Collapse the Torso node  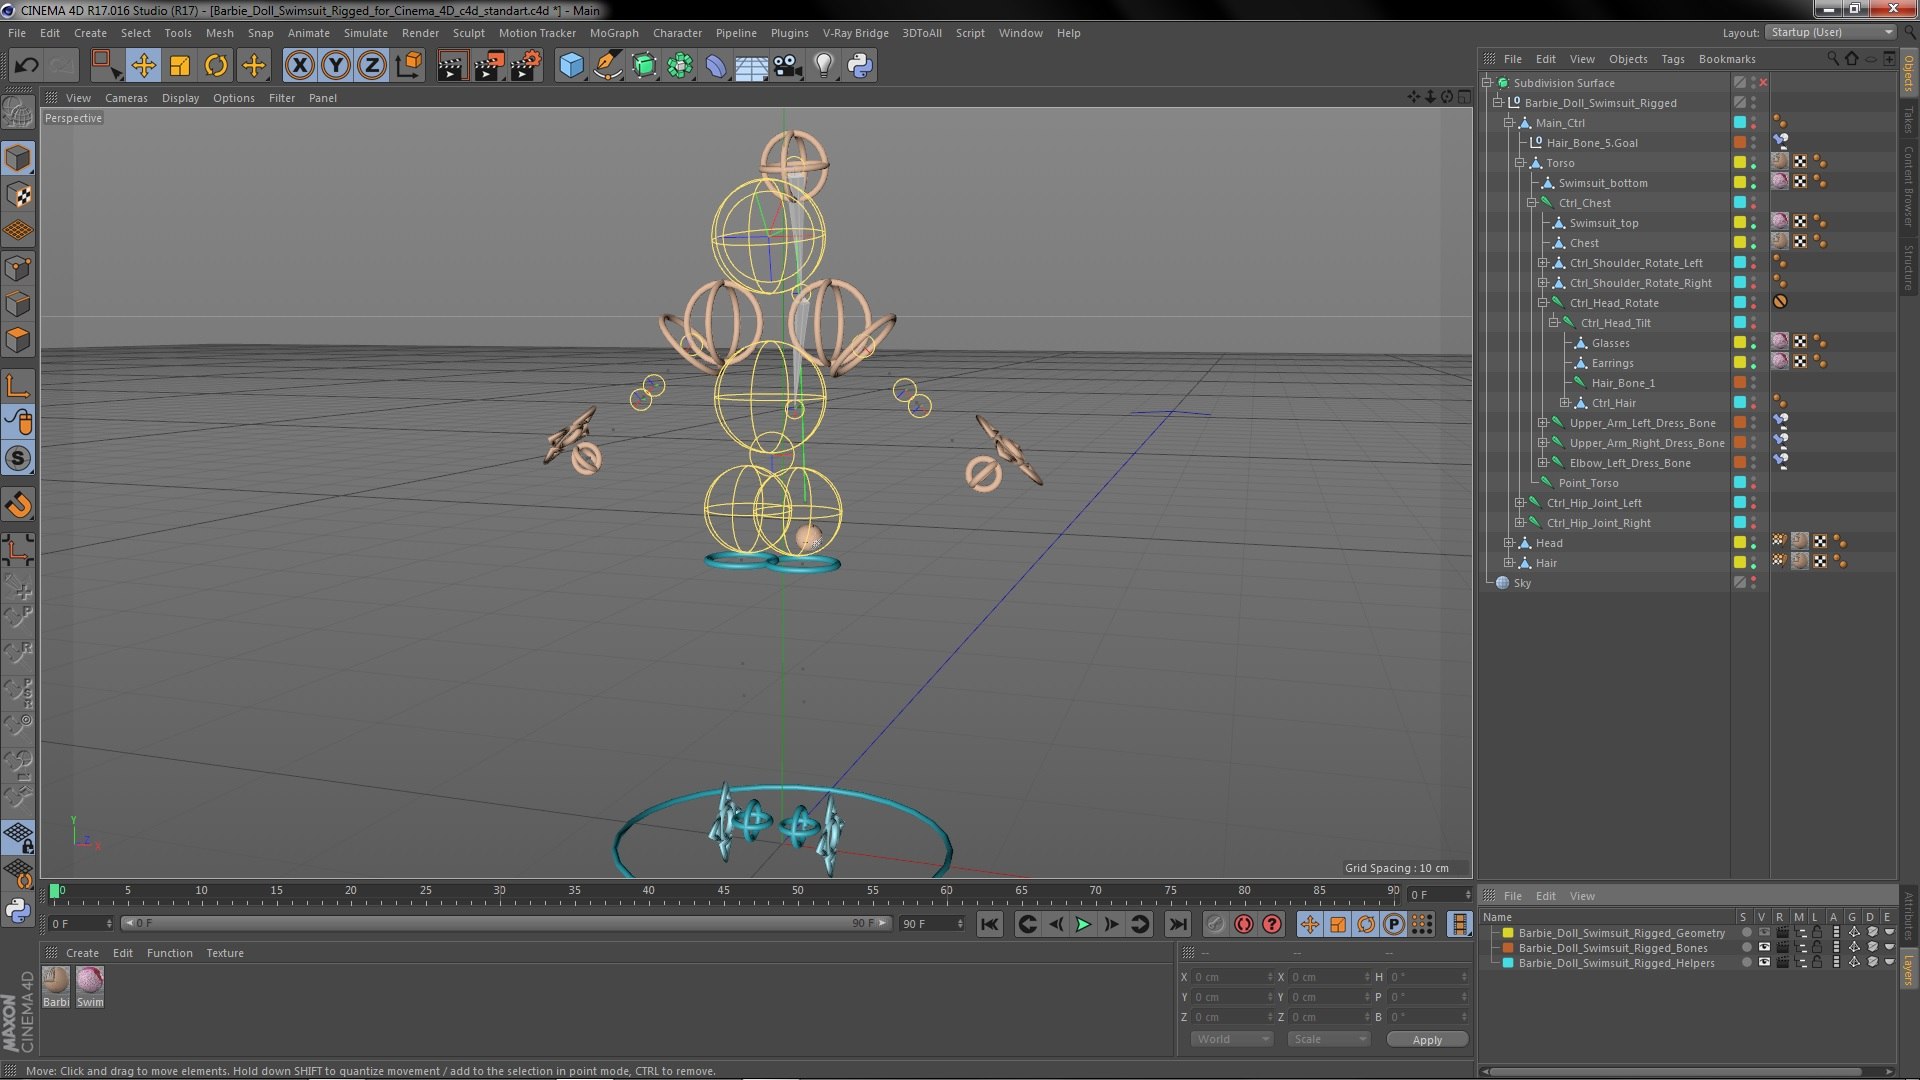[x=1520, y=163]
